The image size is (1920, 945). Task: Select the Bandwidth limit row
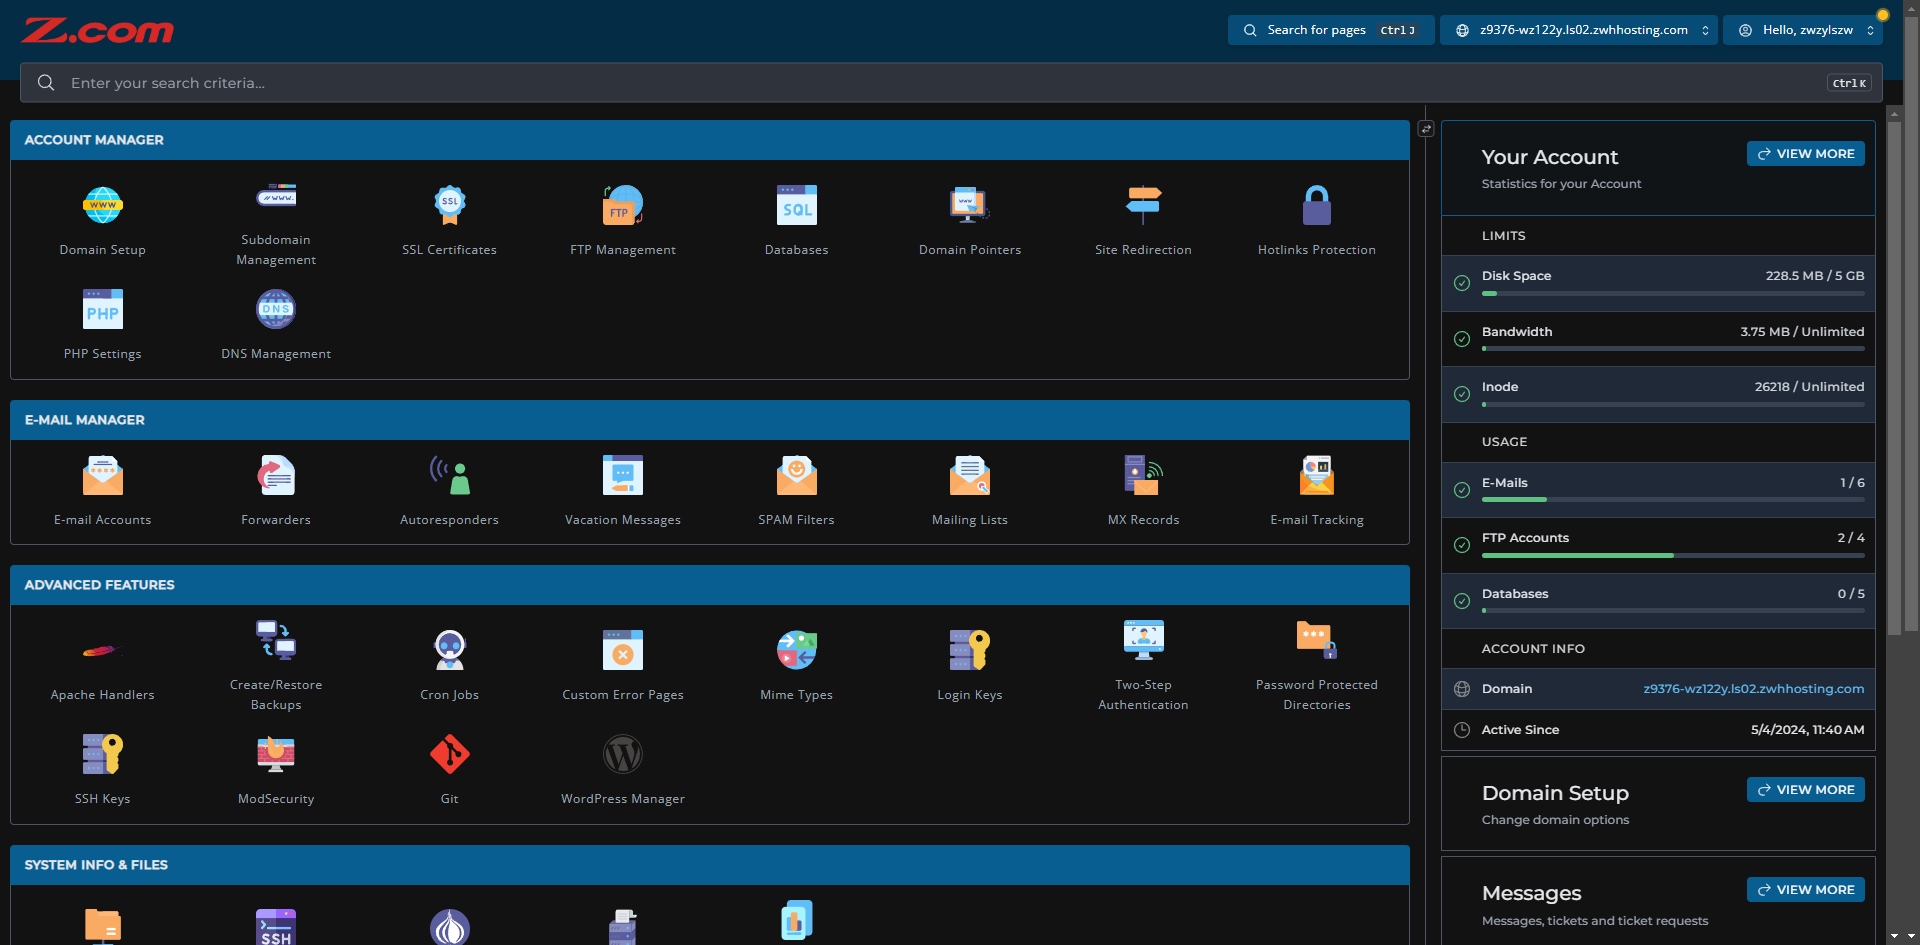click(1658, 339)
